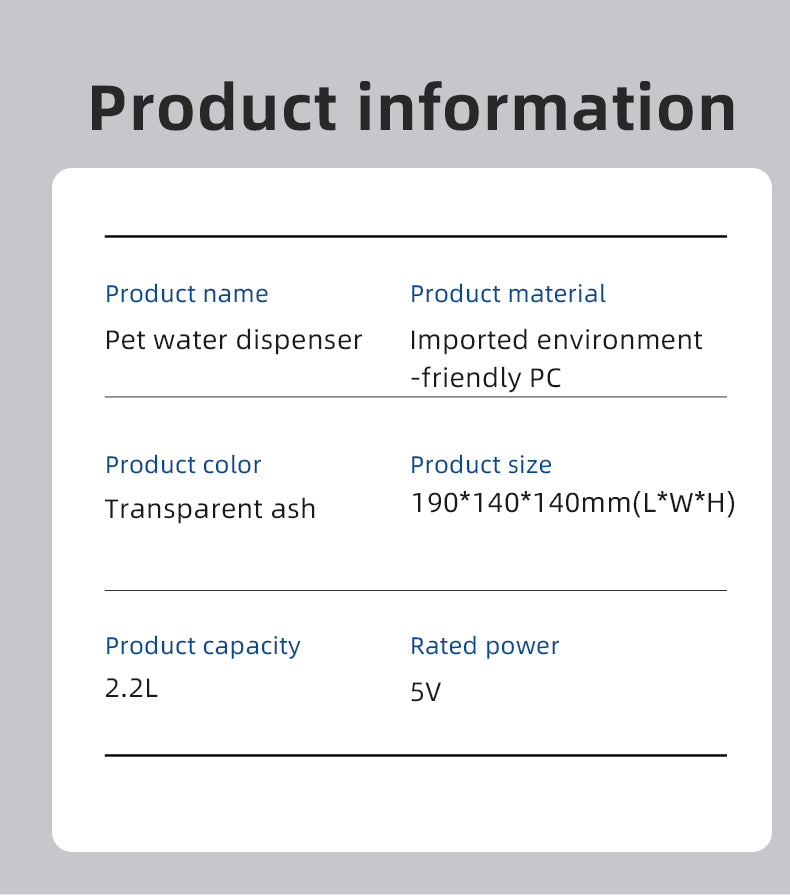The width and height of the screenshot is (790, 896).
Task: Click the "(L*W*H)" suffix text
Action: click(685, 503)
